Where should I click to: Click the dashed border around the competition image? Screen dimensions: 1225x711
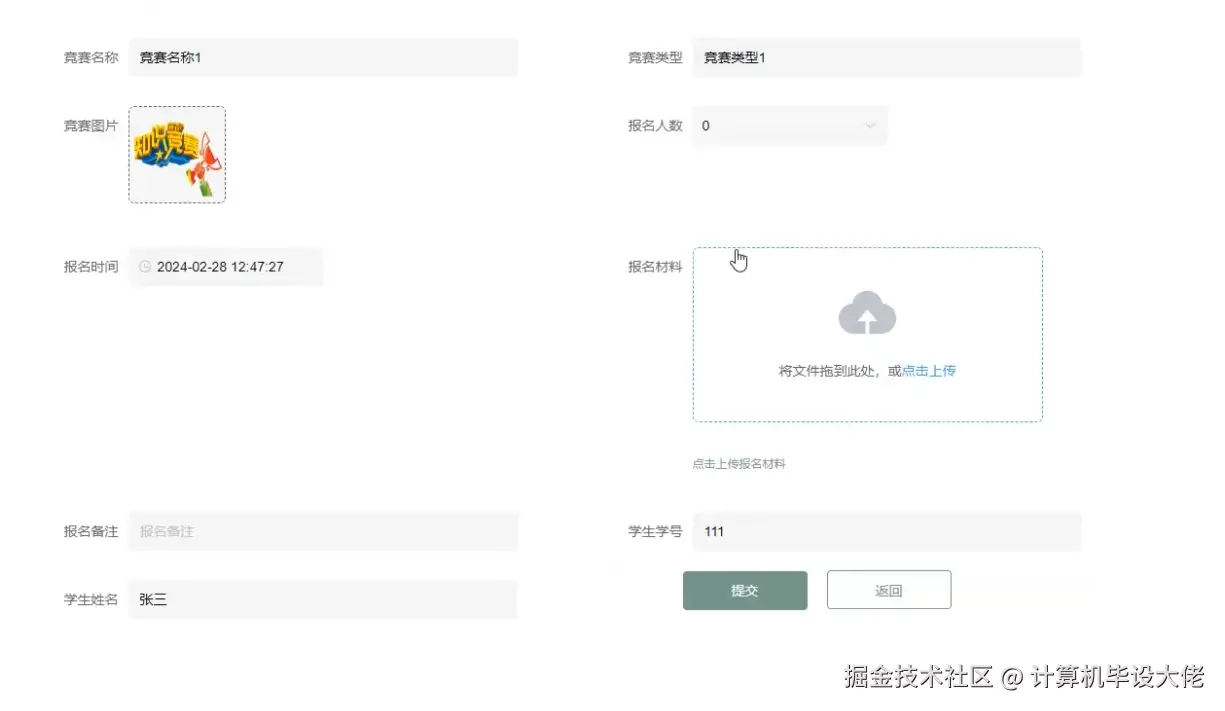pos(177,109)
